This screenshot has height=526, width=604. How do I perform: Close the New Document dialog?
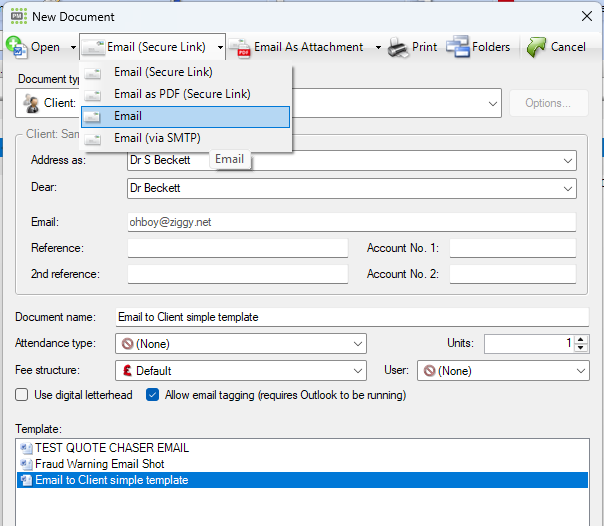[x=585, y=16]
